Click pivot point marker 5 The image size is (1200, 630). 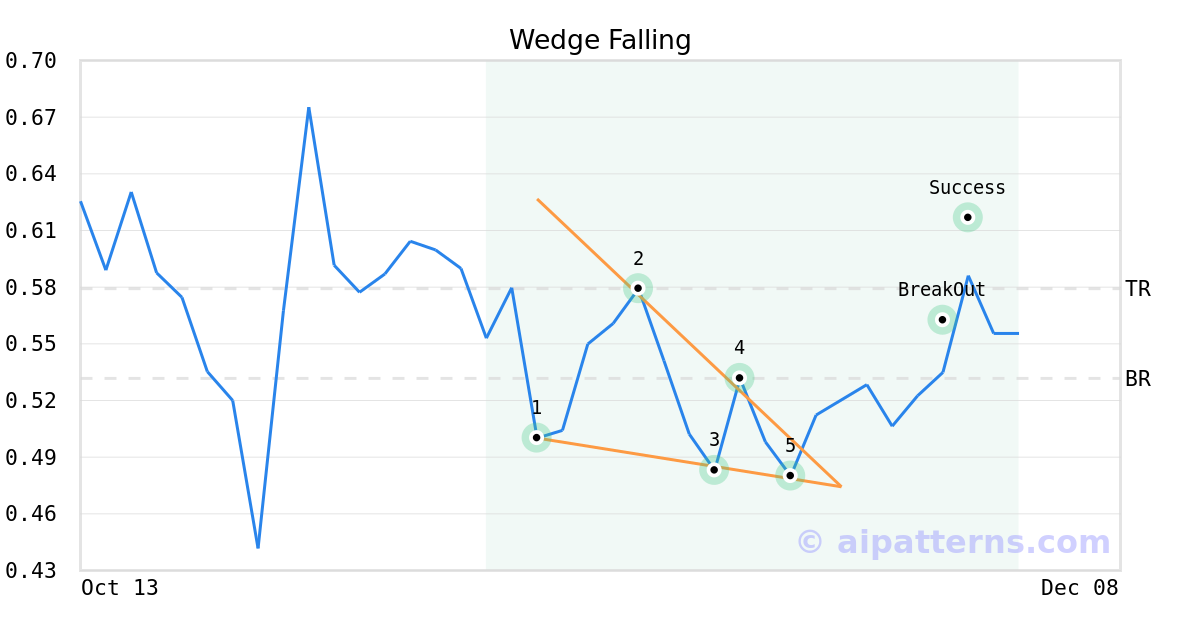click(790, 476)
